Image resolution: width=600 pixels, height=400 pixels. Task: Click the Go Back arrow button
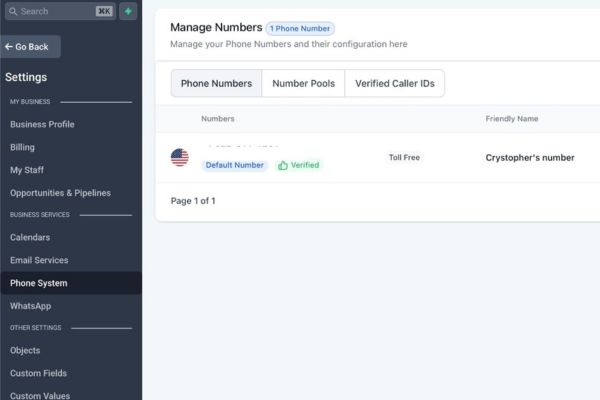click(x=30, y=47)
